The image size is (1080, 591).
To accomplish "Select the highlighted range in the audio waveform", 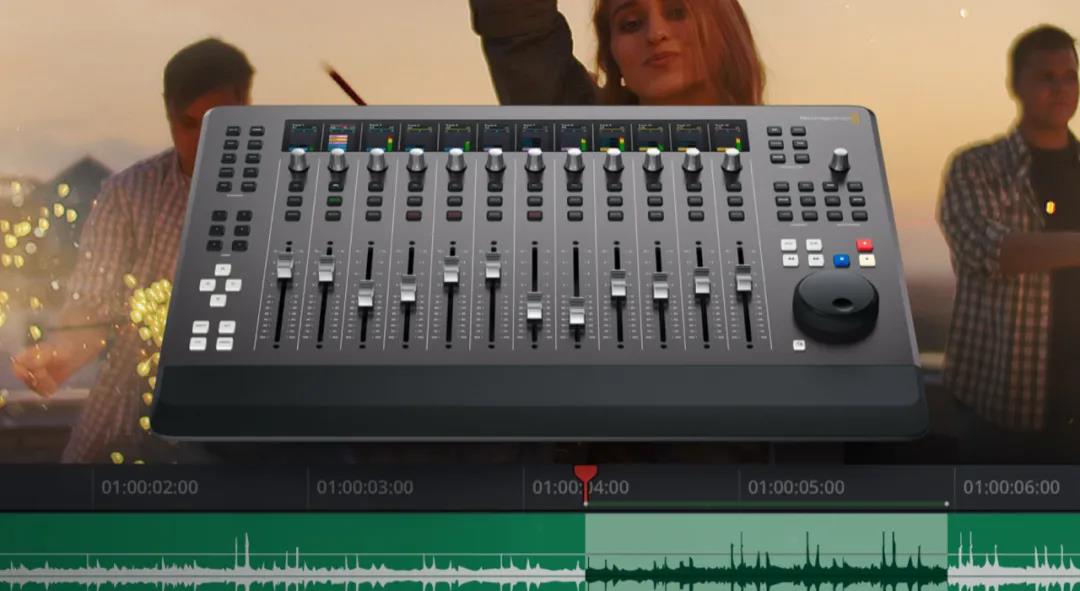I will (765, 550).
